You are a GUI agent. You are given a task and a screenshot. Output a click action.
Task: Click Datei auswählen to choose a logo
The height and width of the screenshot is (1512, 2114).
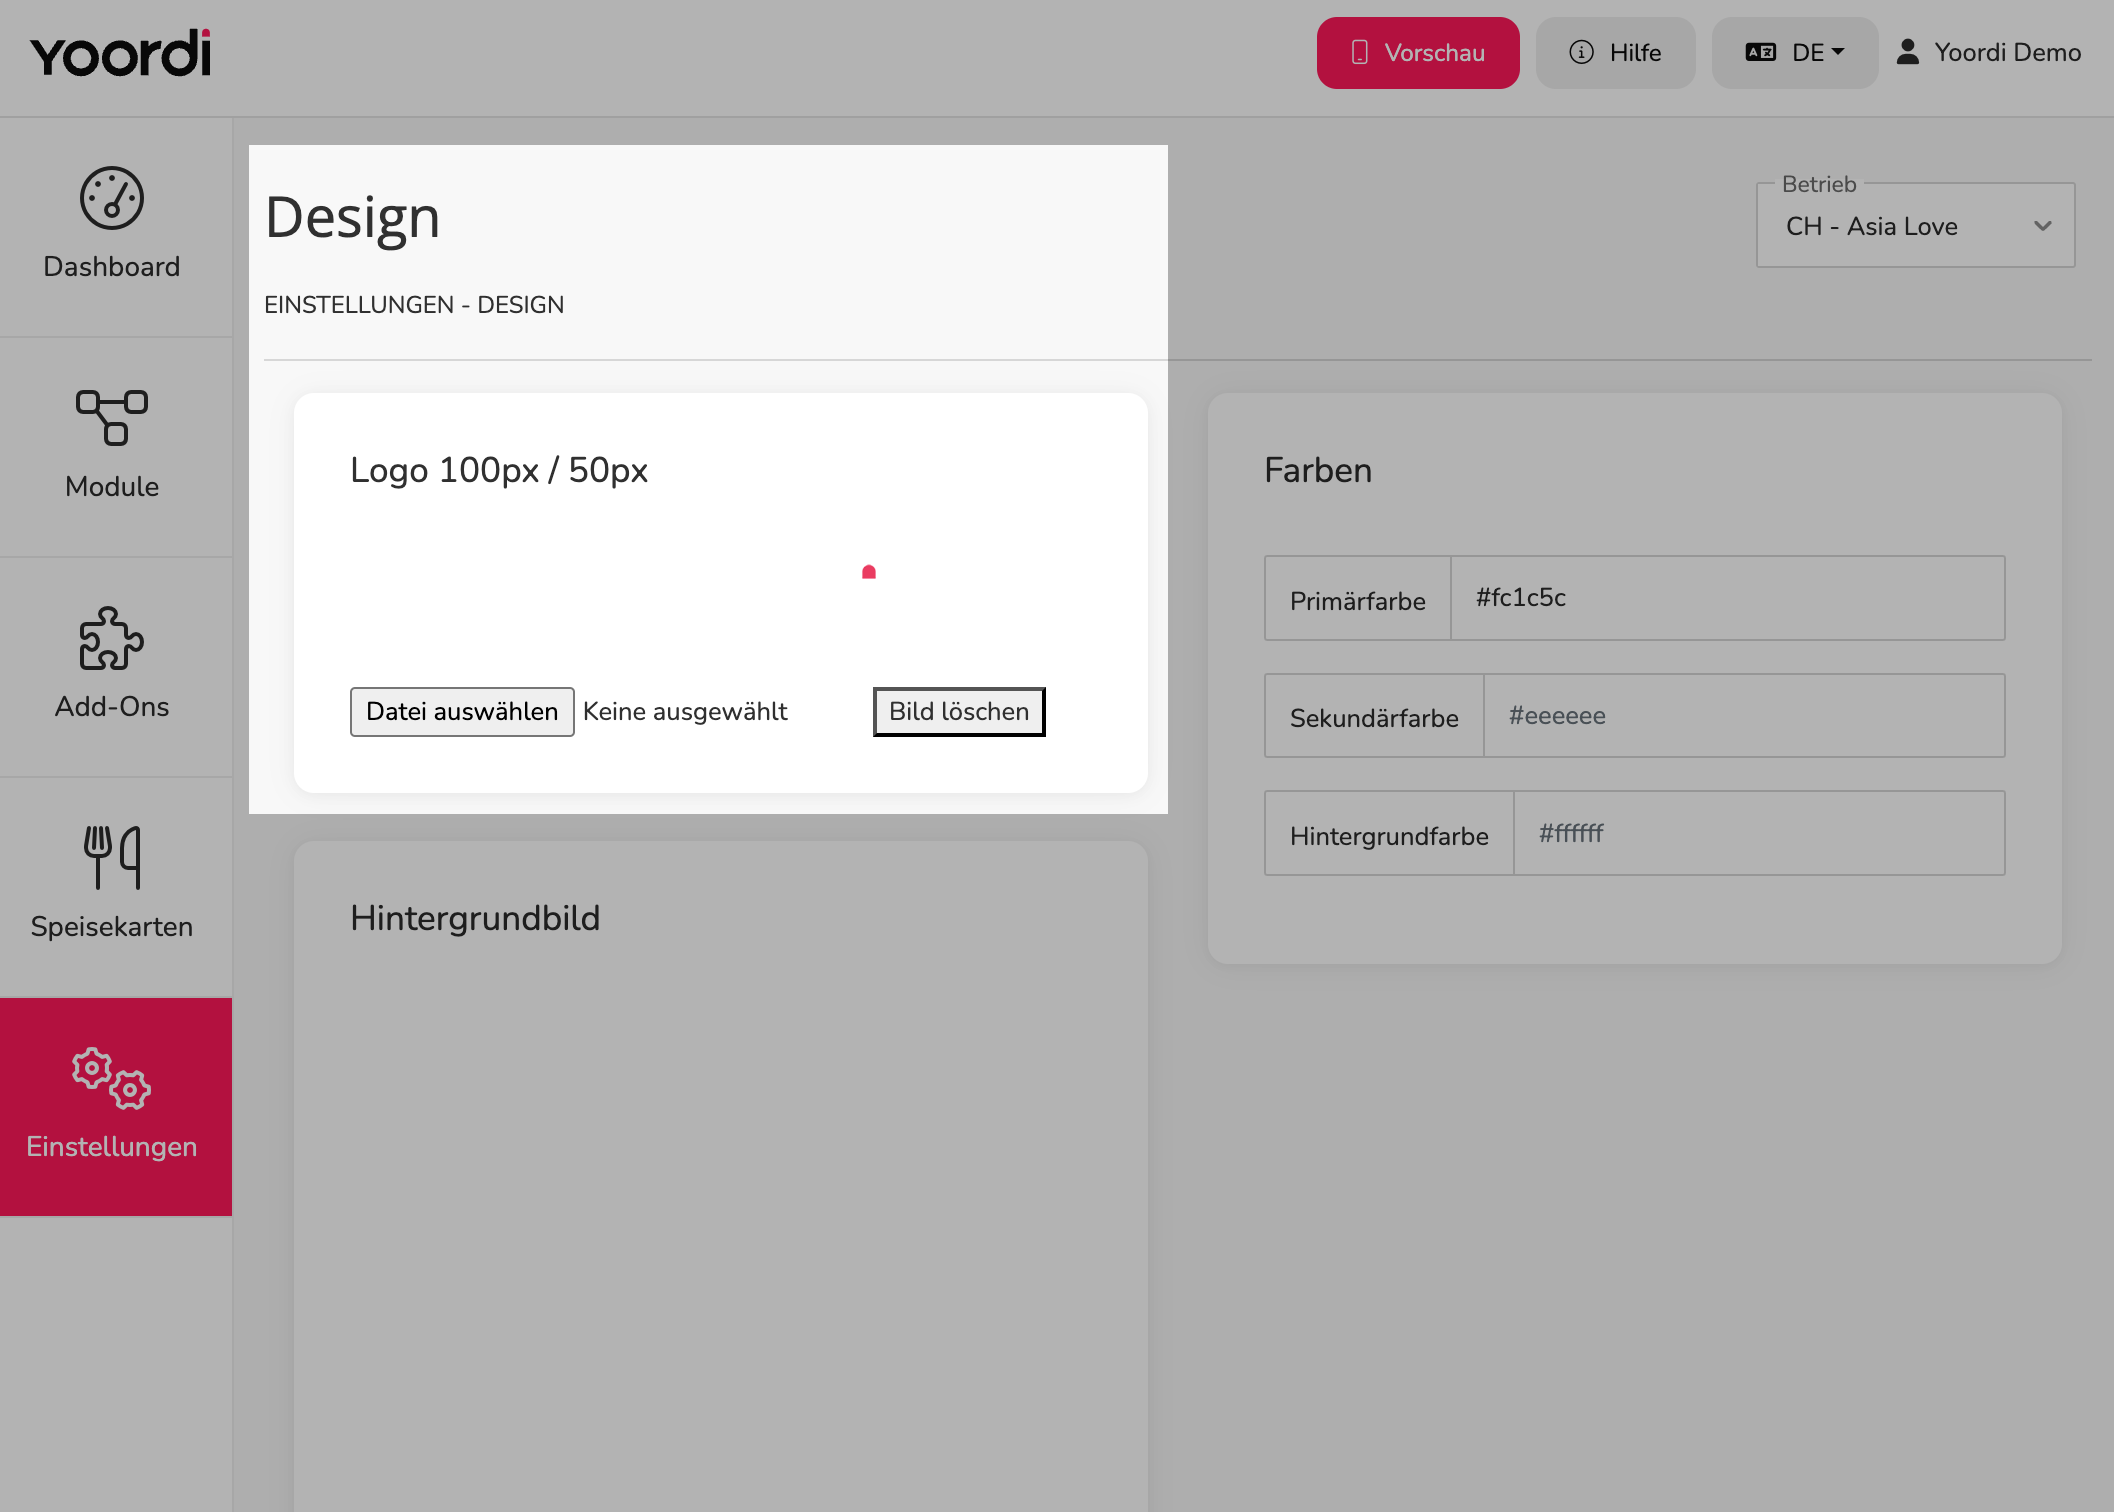coord(462,712)
